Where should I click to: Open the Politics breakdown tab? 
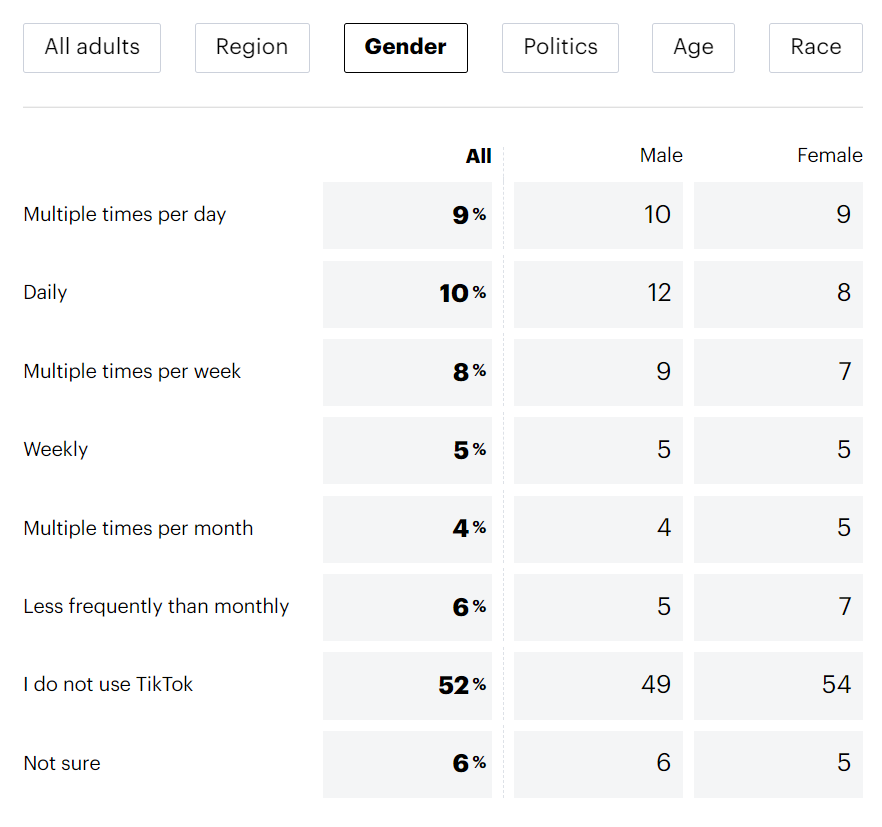[x=560, y=47]
